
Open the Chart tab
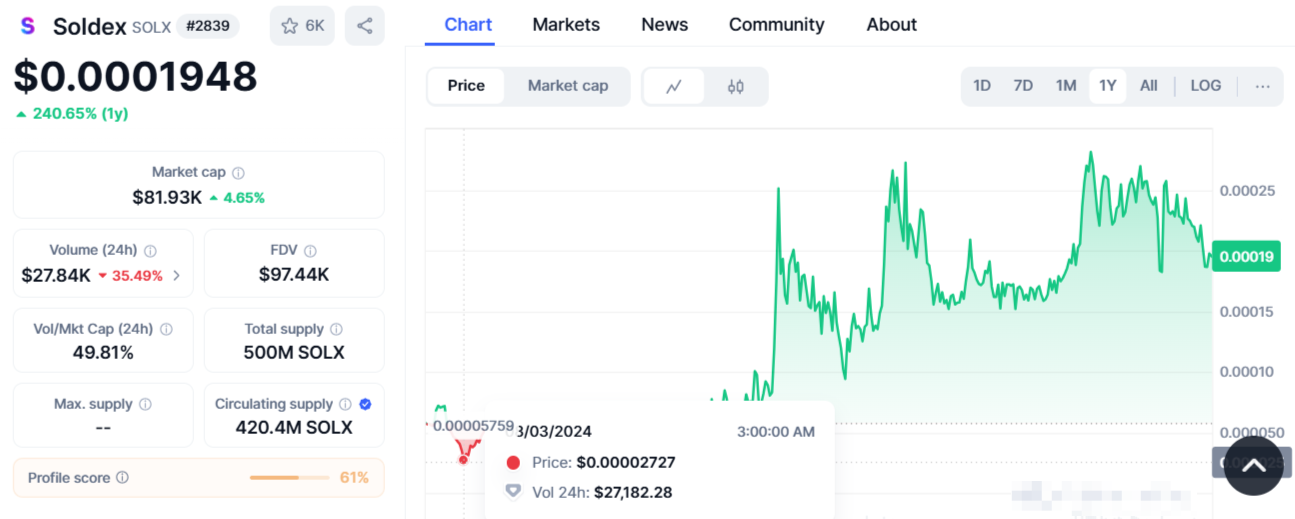coord(468,25)
